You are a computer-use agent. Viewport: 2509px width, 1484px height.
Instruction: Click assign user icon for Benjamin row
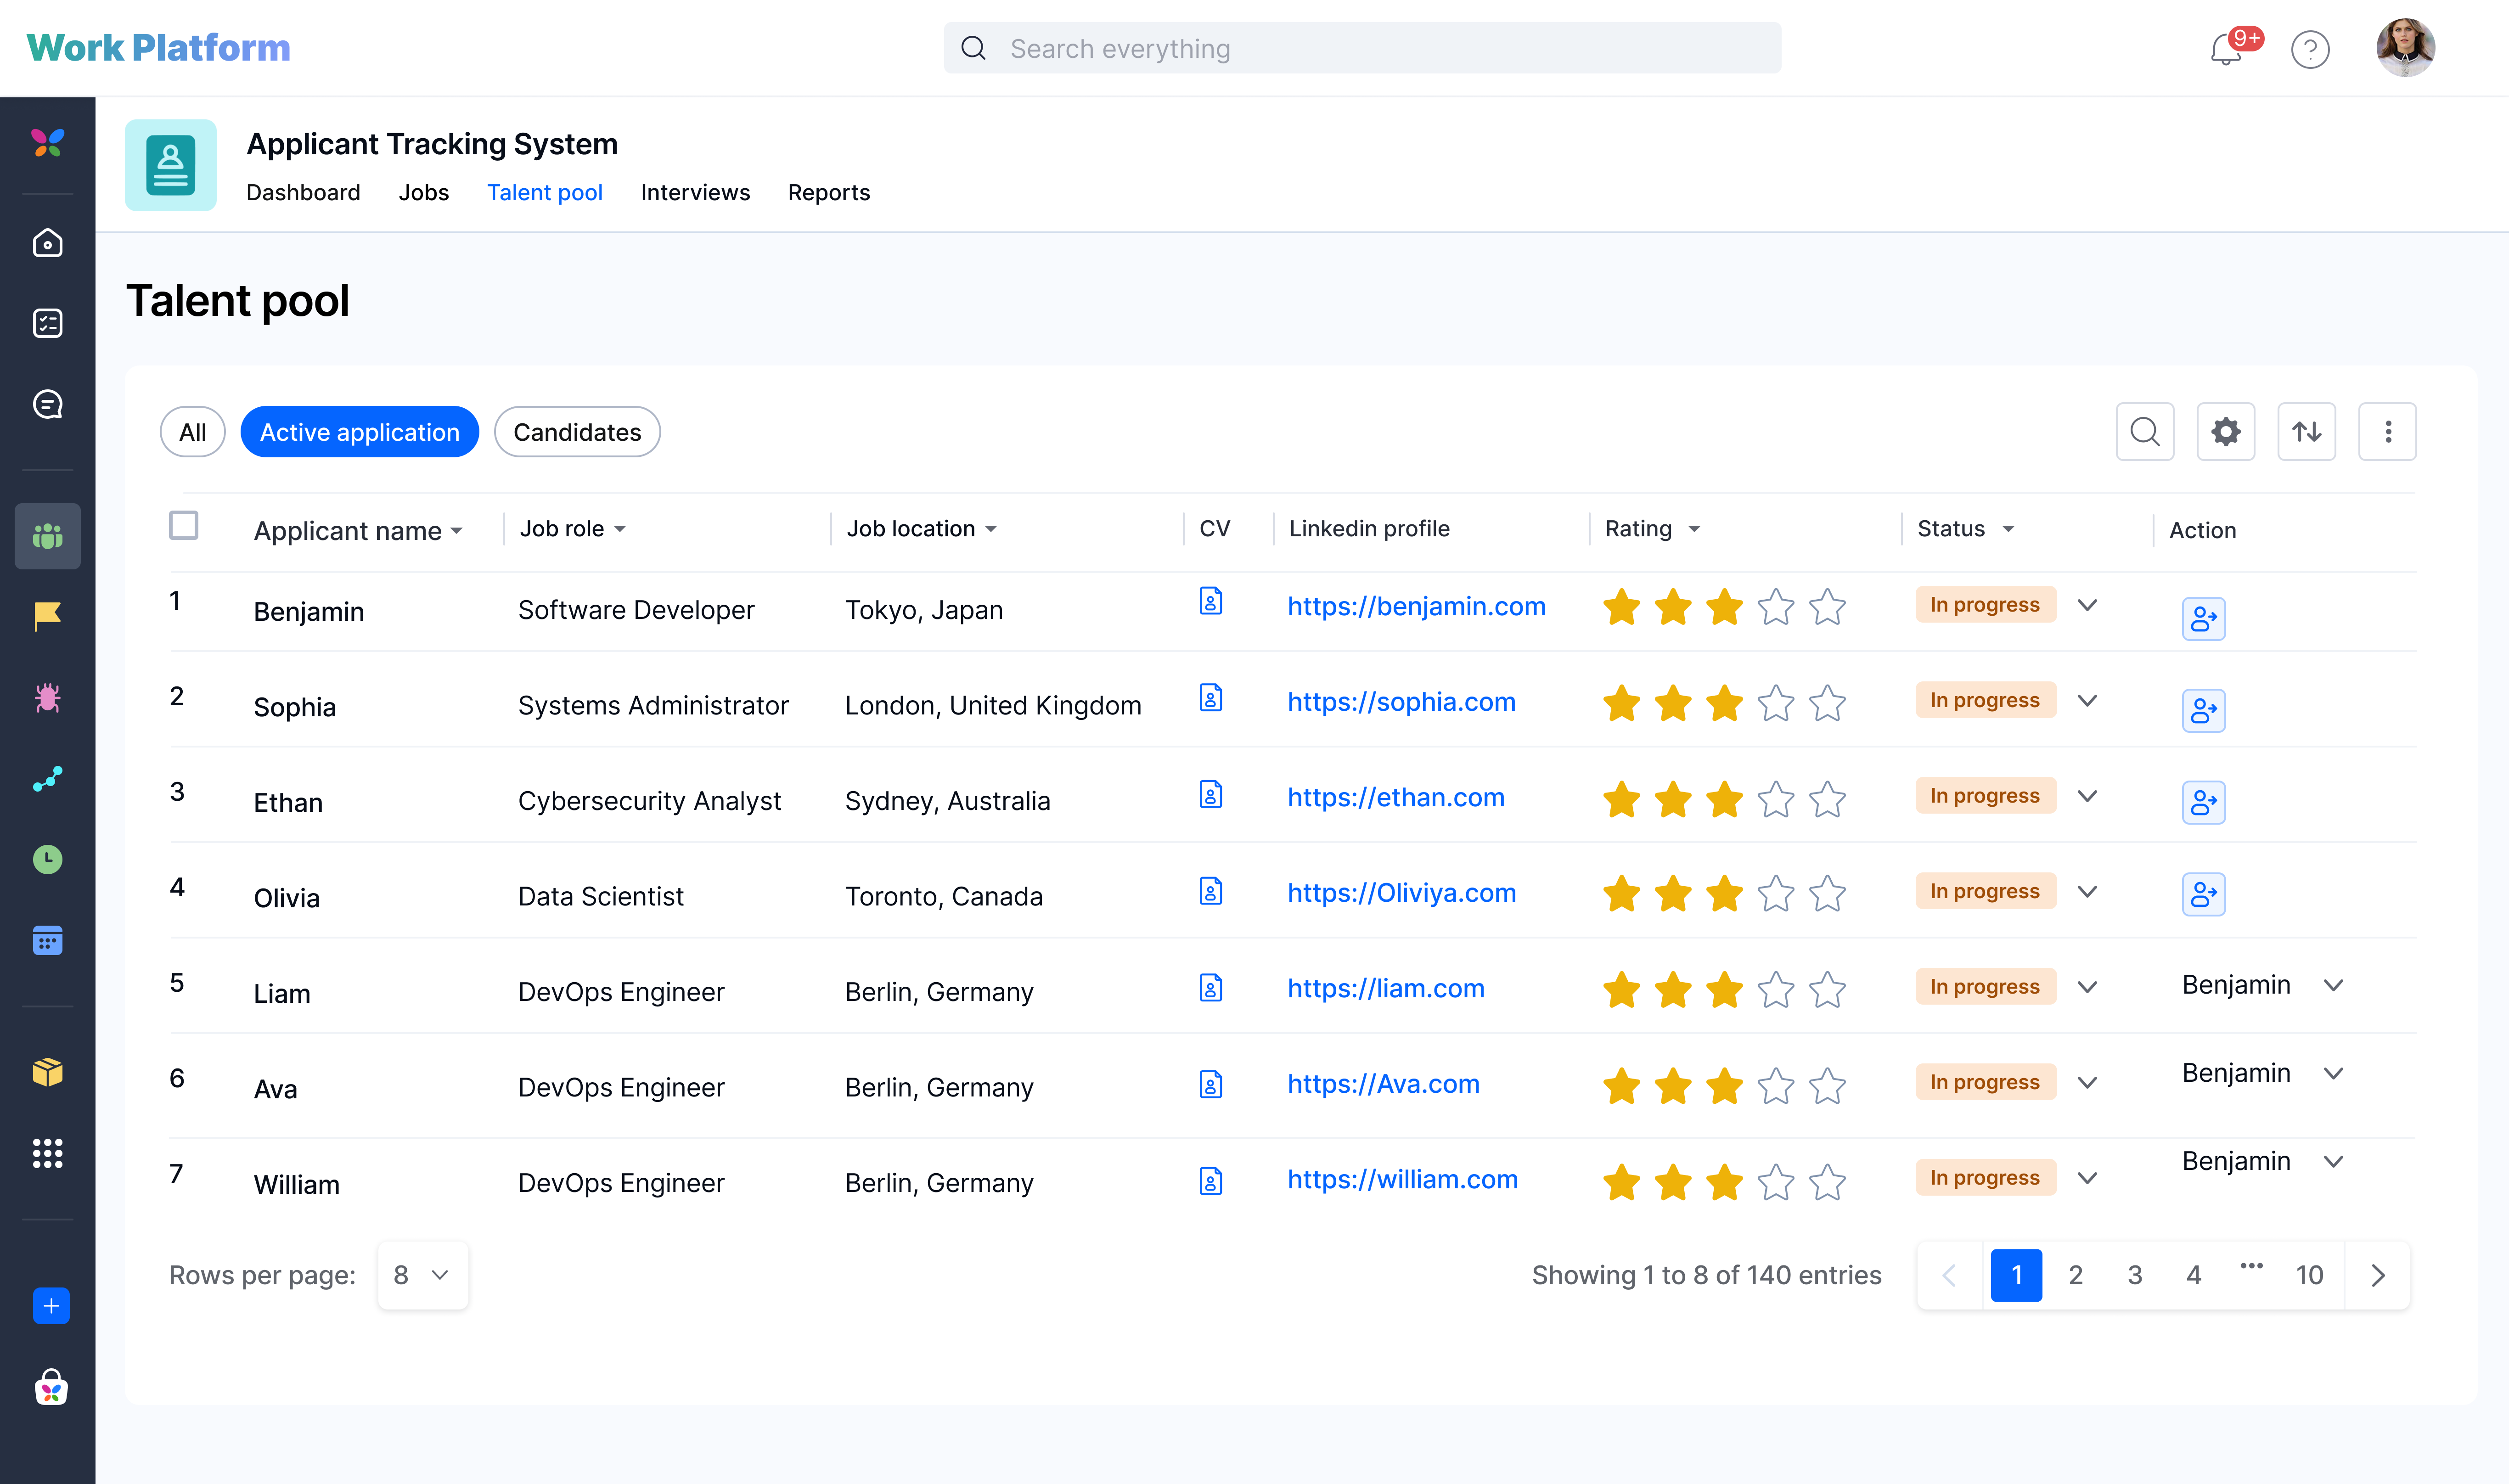2204,619
